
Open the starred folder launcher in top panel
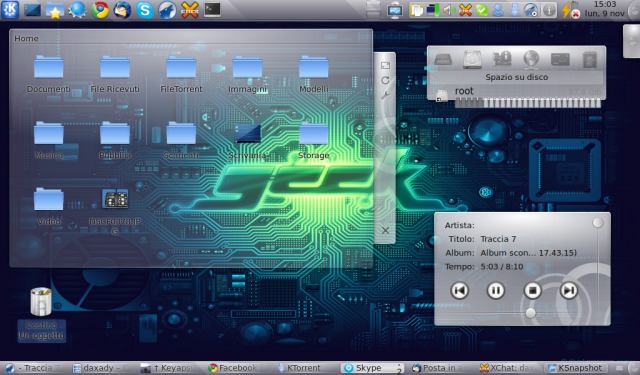coord(55,10)
